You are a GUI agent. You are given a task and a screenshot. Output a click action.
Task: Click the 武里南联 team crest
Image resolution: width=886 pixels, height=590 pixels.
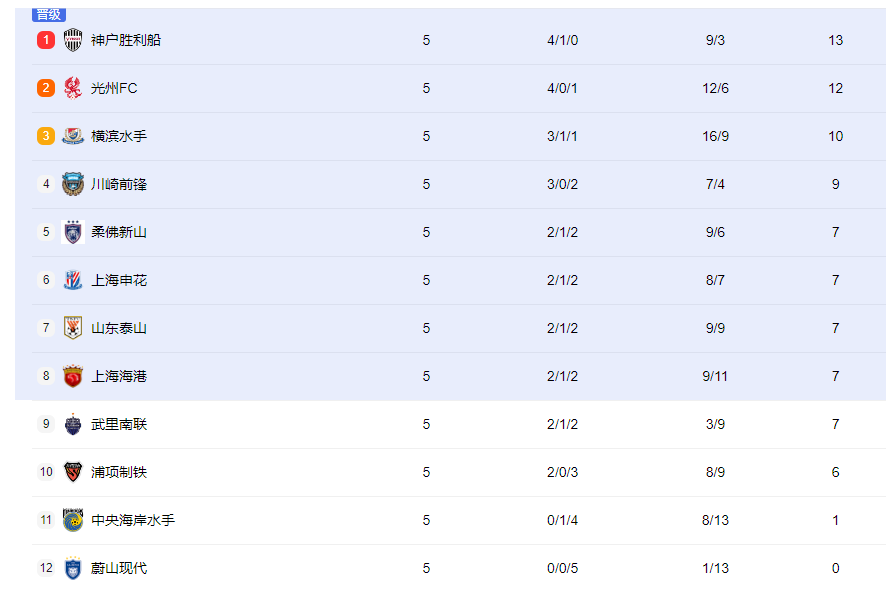(x=72, y=424)
